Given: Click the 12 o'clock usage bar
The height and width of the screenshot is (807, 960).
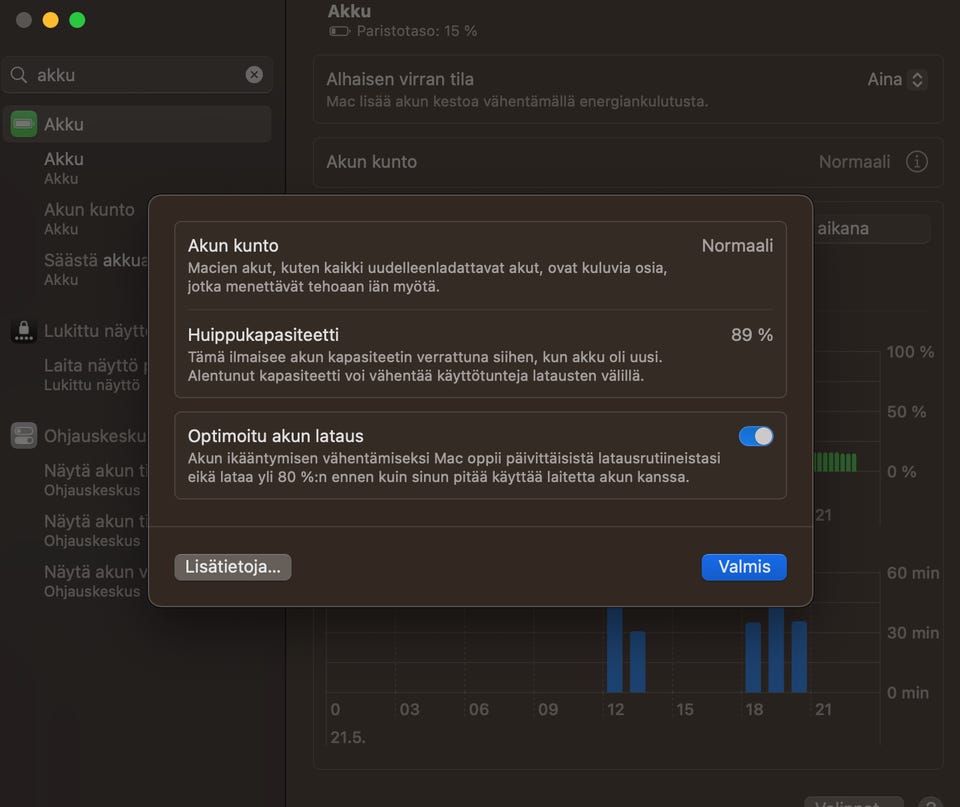Looking at the screenshot, I should click(614, 649).
